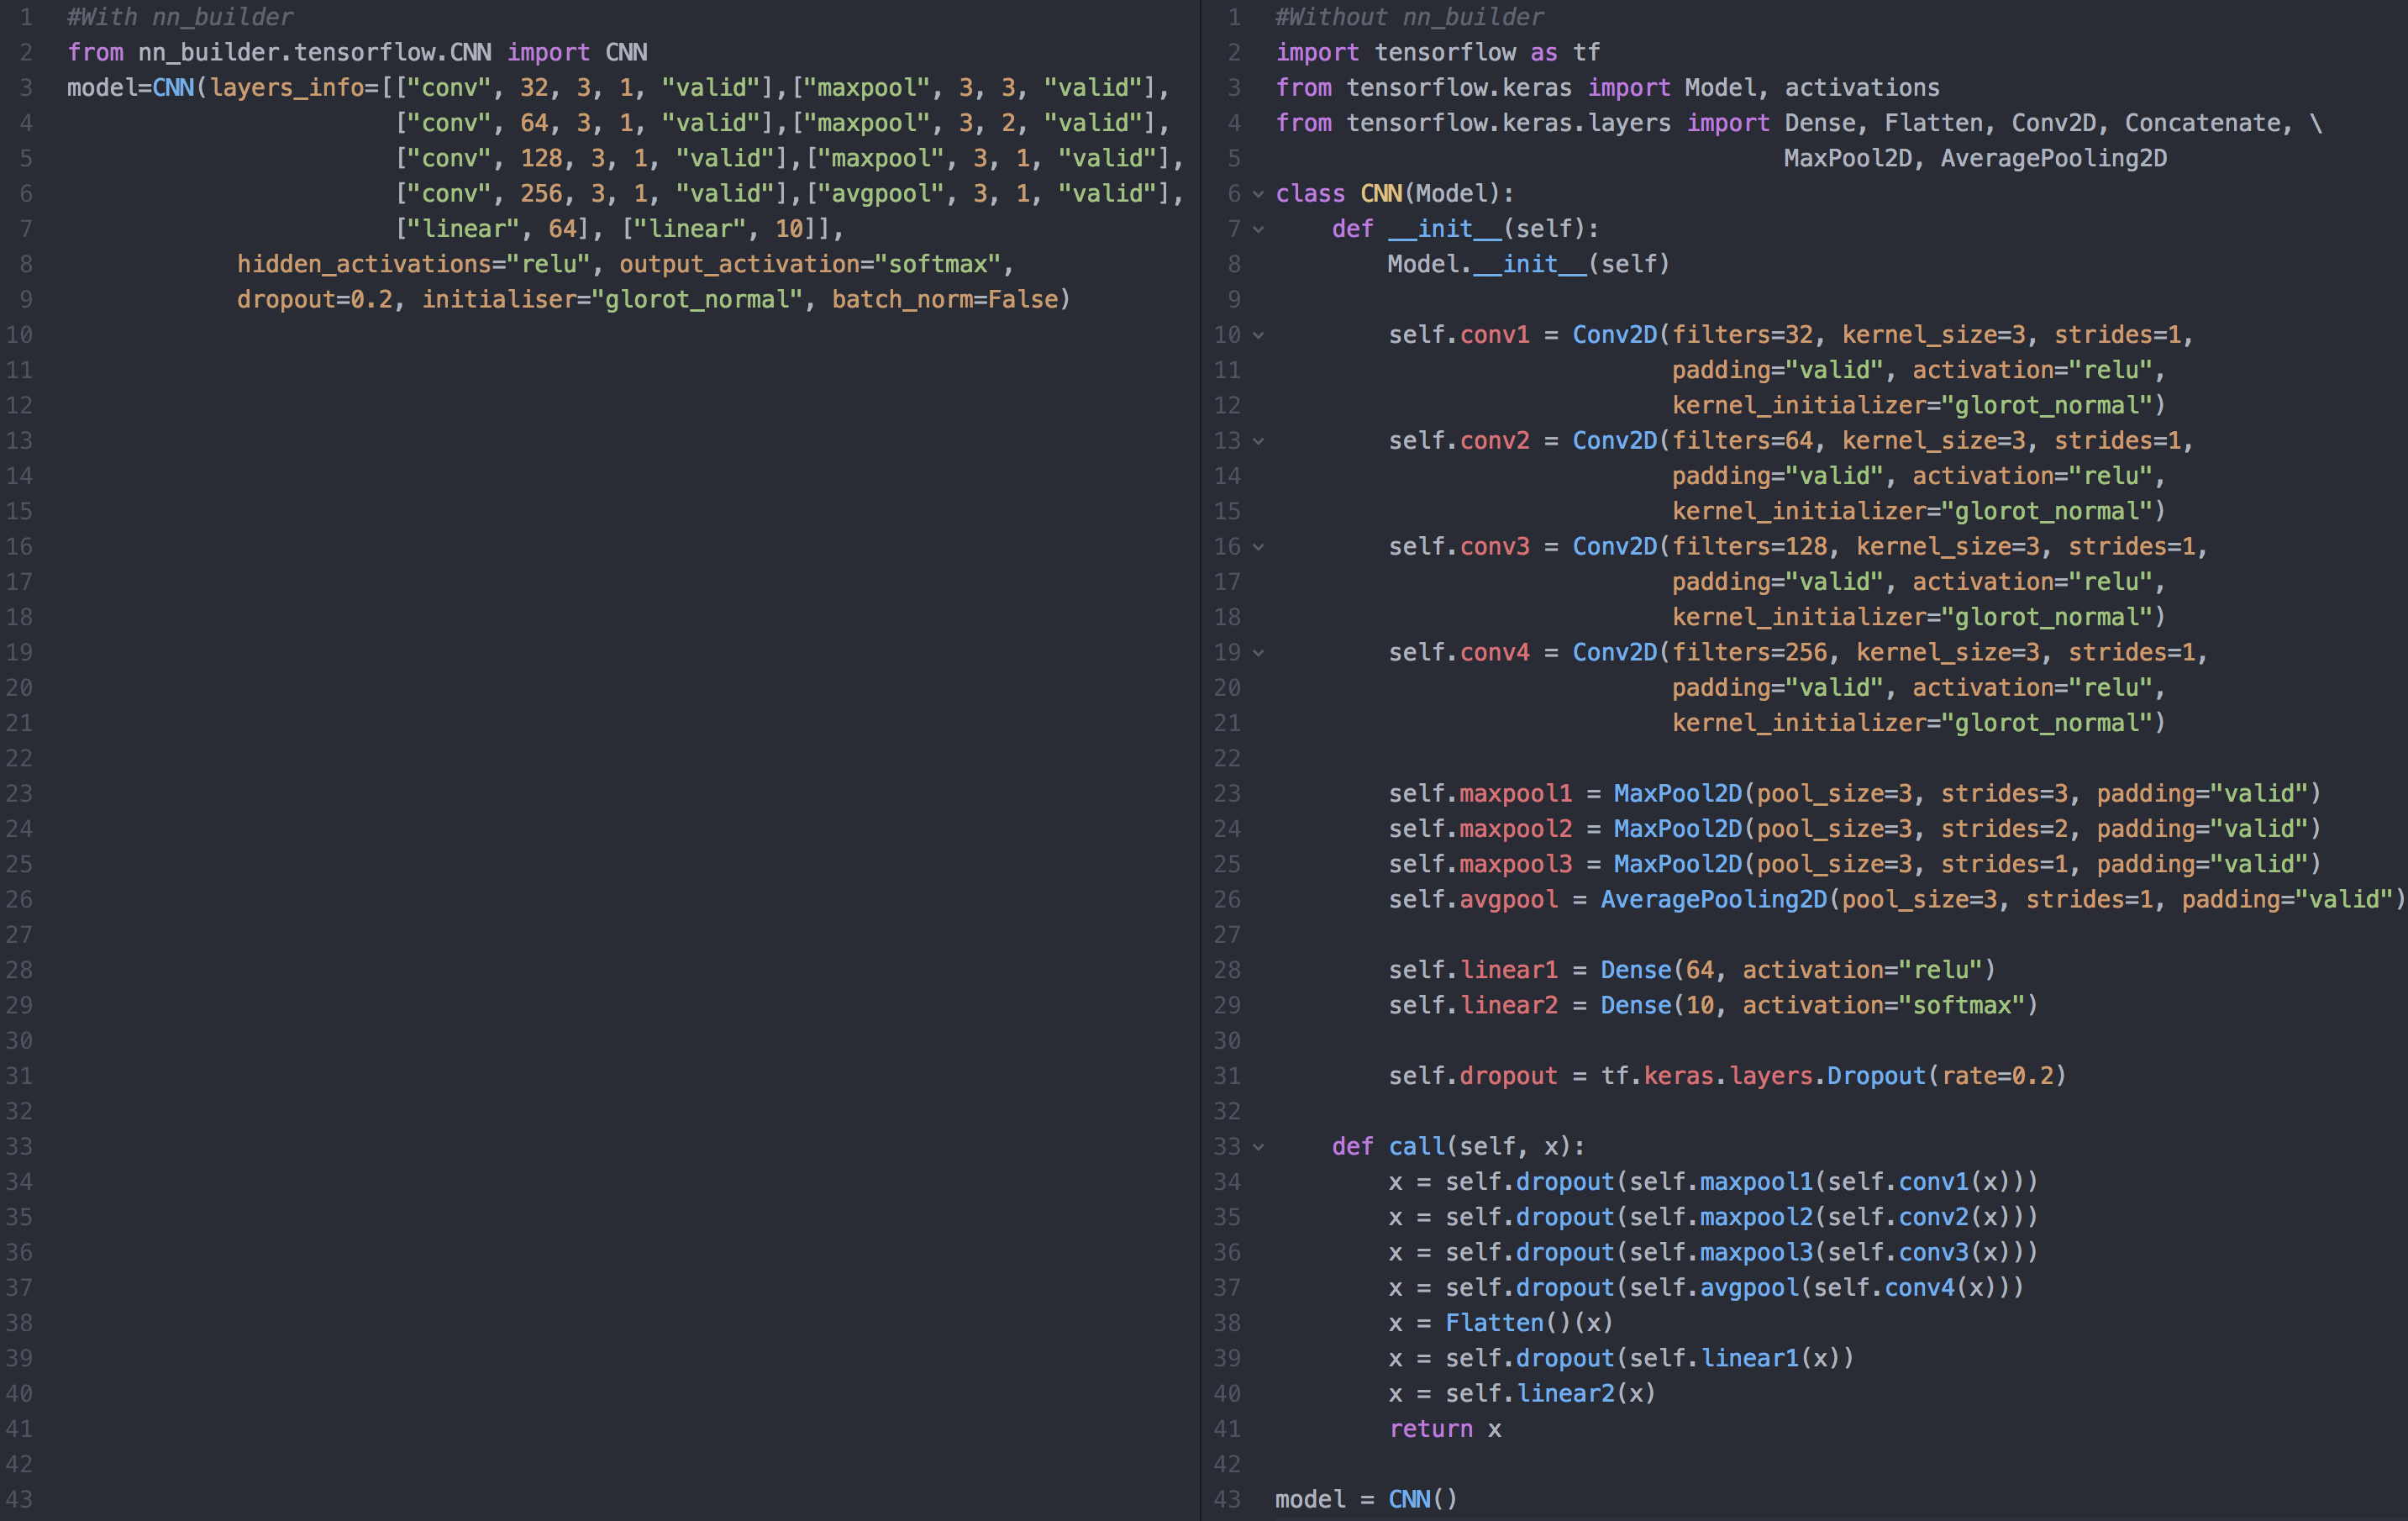Click 'AveragePooling2D' in the import line
This screenshot has width=2408, height=1521.
2053,158
